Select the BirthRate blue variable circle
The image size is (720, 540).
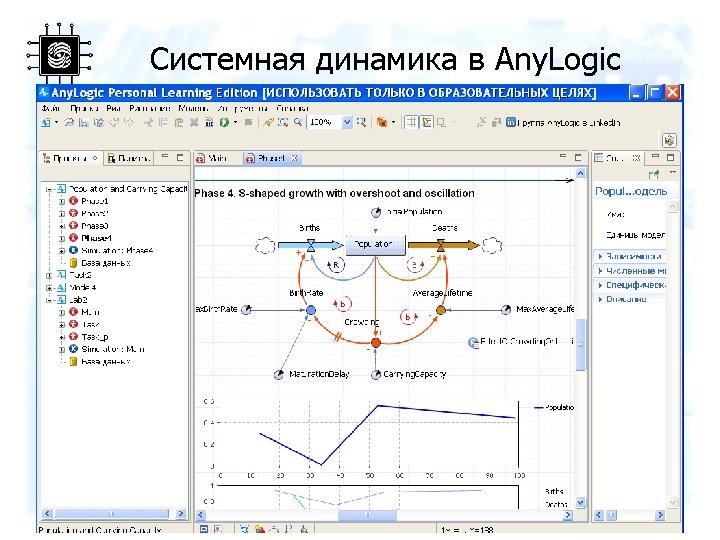click(x=311, y=310)
